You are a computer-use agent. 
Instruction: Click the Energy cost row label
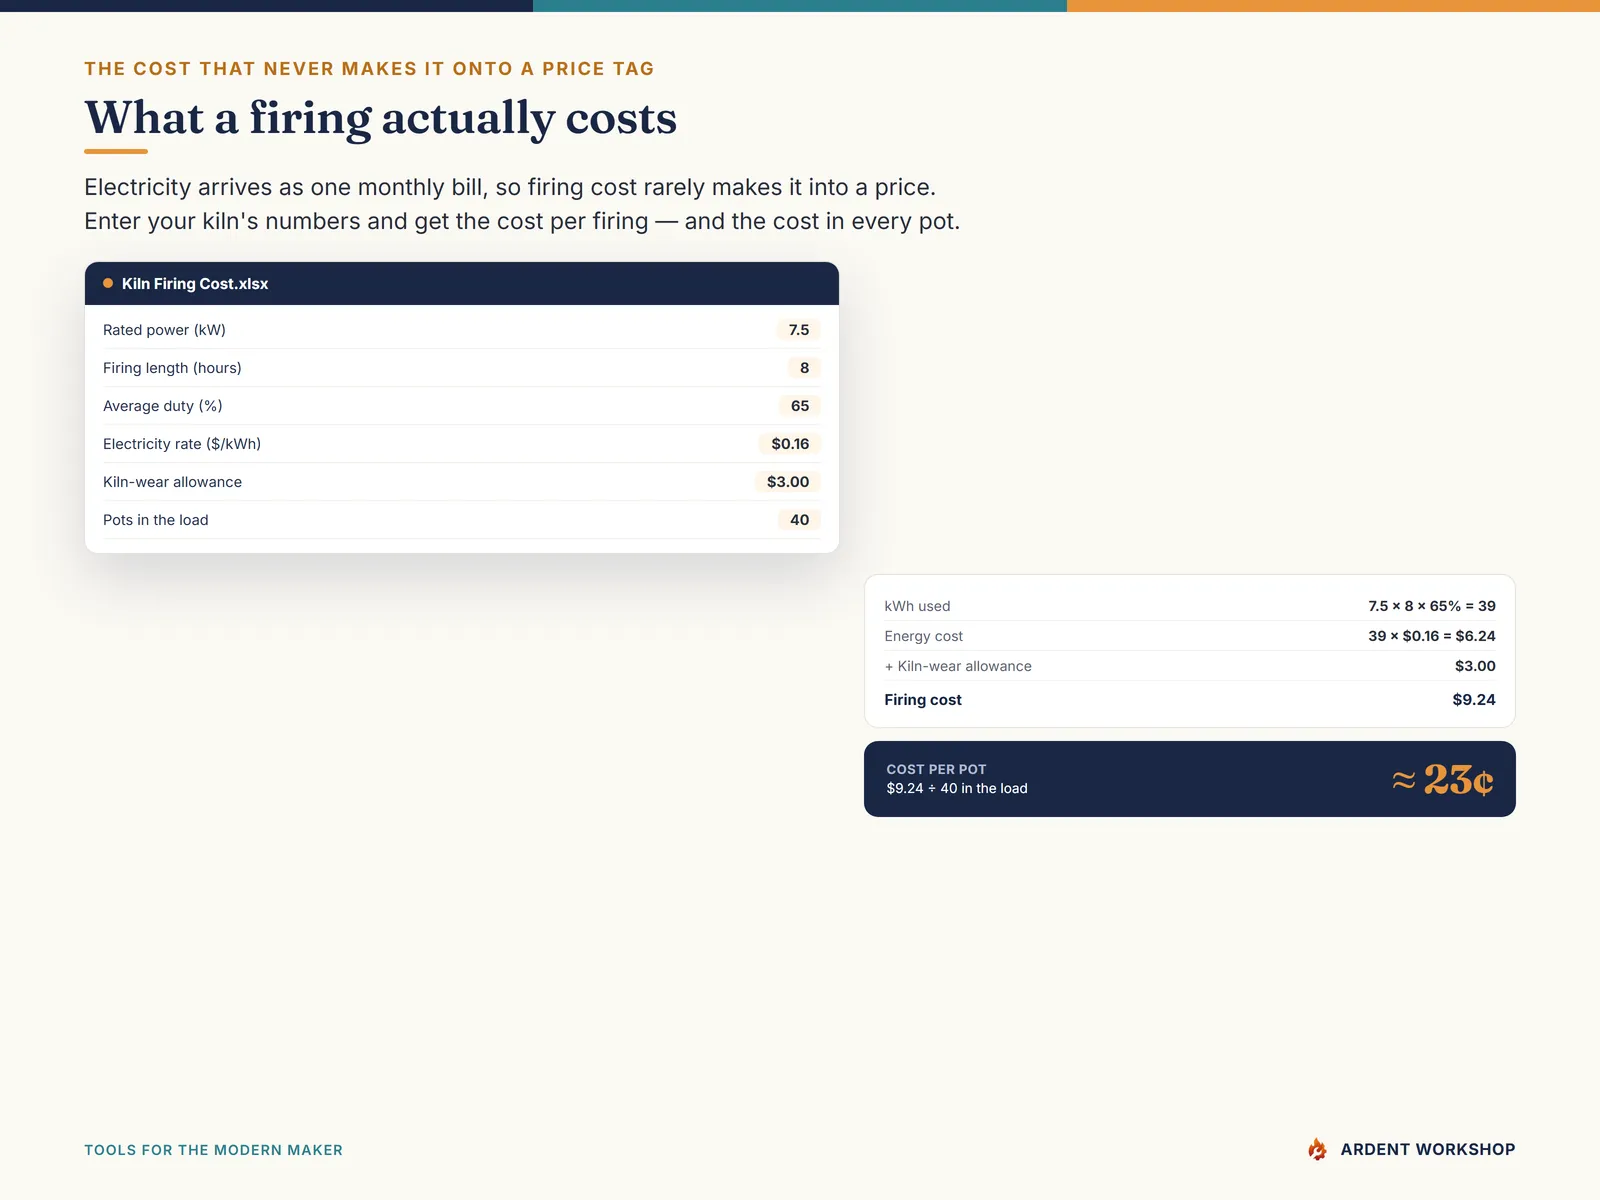(x=923, y=636)
